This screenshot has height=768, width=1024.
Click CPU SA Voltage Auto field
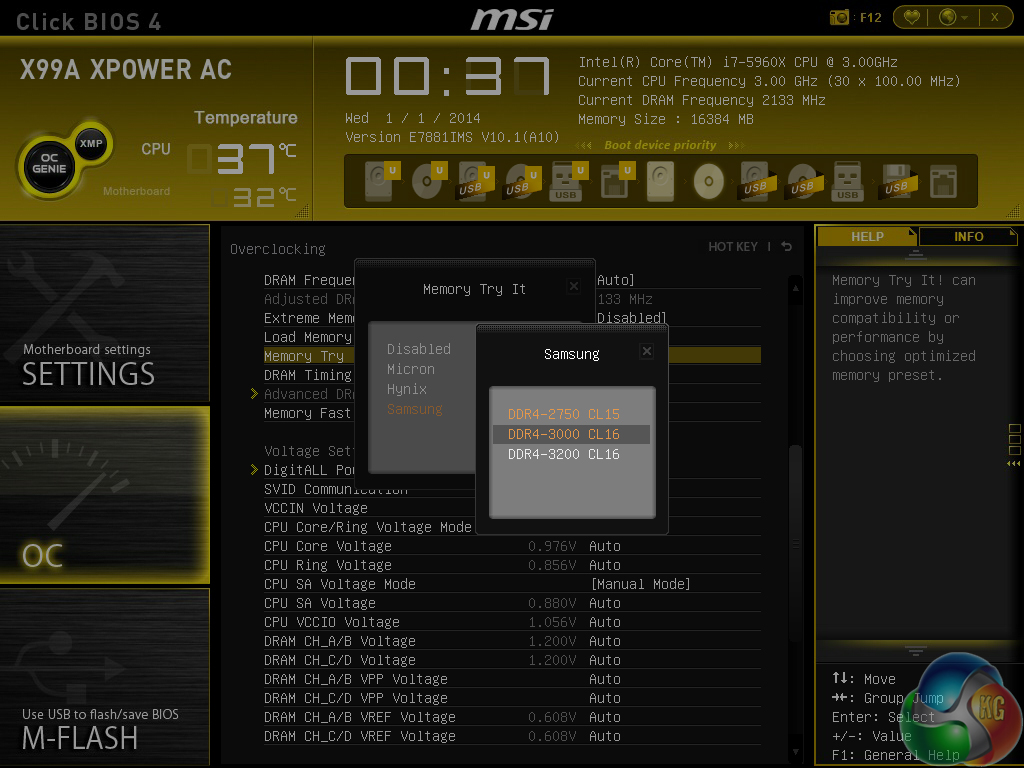(605, 603)
